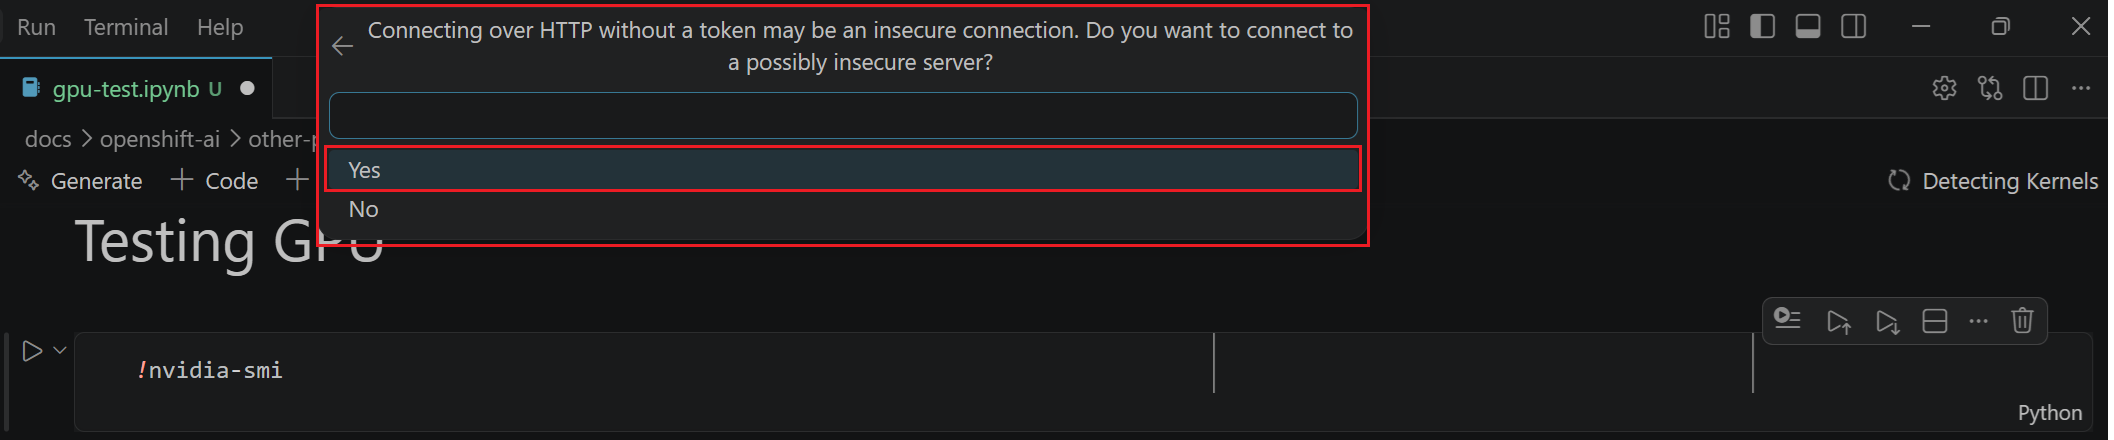2114x440 pixels.
Task: Click Execute Cell and Below icon
Action: click(1887, 321)
